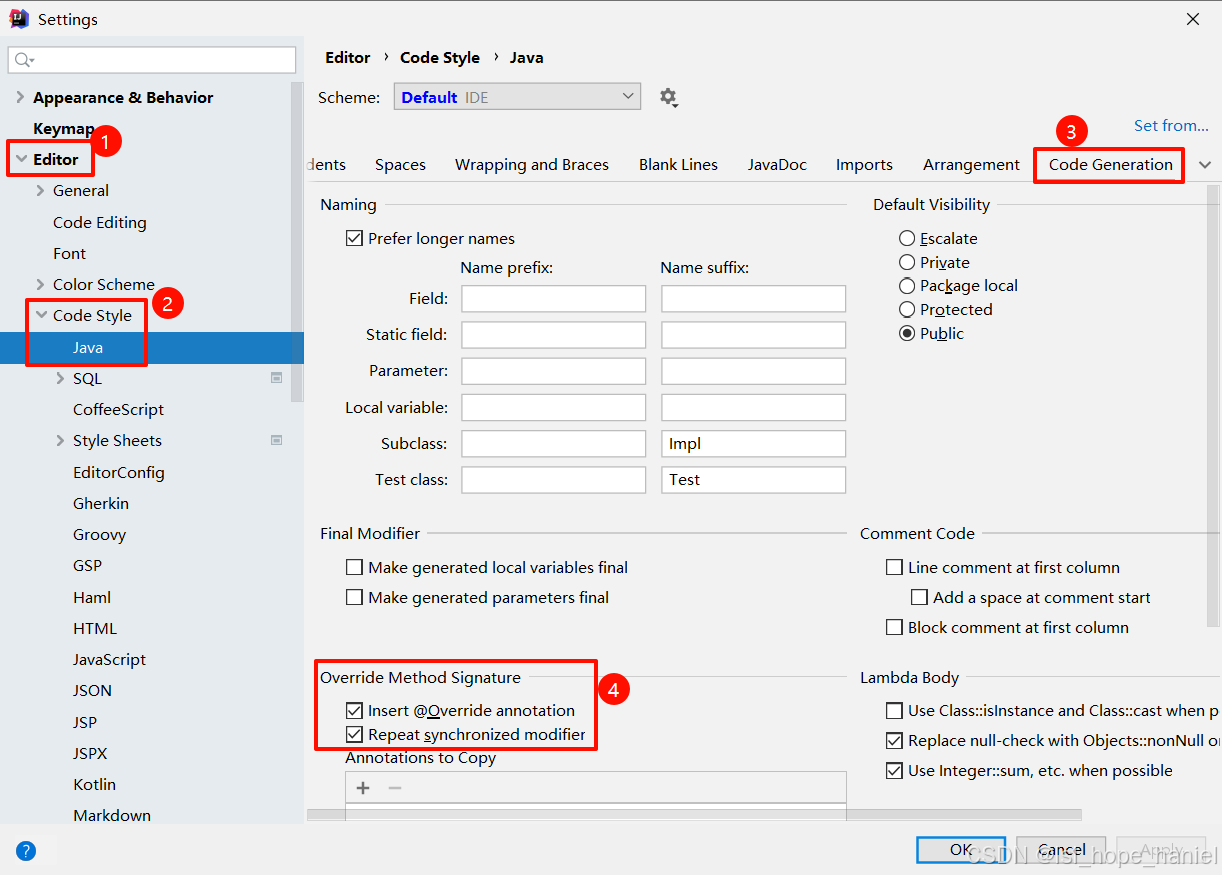Click the settings tree vertical scrollbar
Viewport: 1222px width, 875px height.
(297, 240)
